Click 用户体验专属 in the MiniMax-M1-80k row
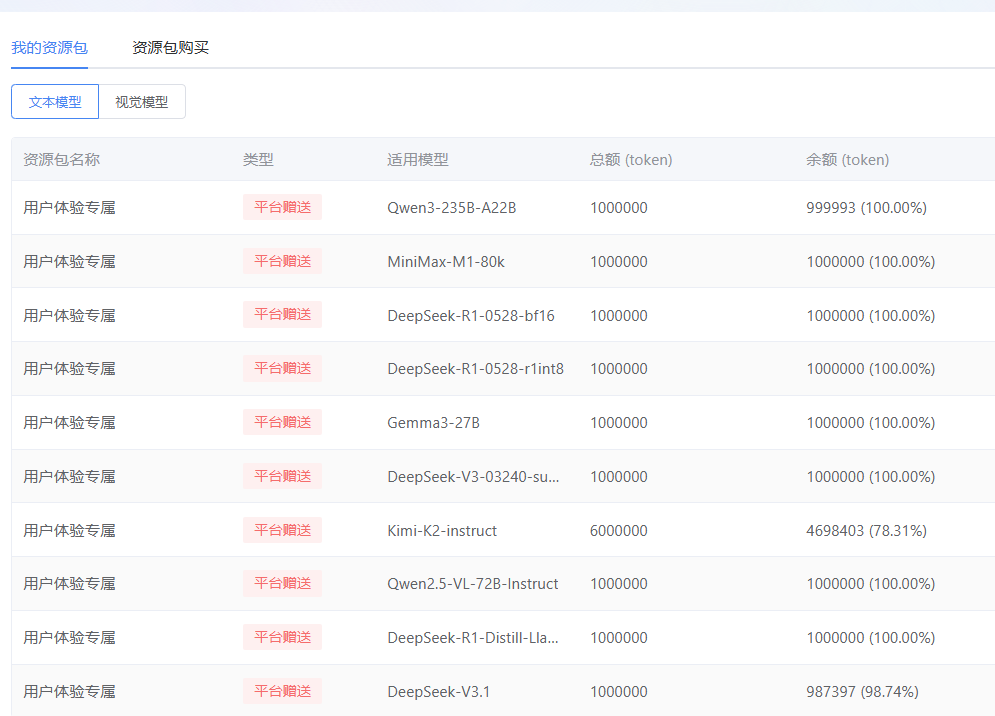 69,262
